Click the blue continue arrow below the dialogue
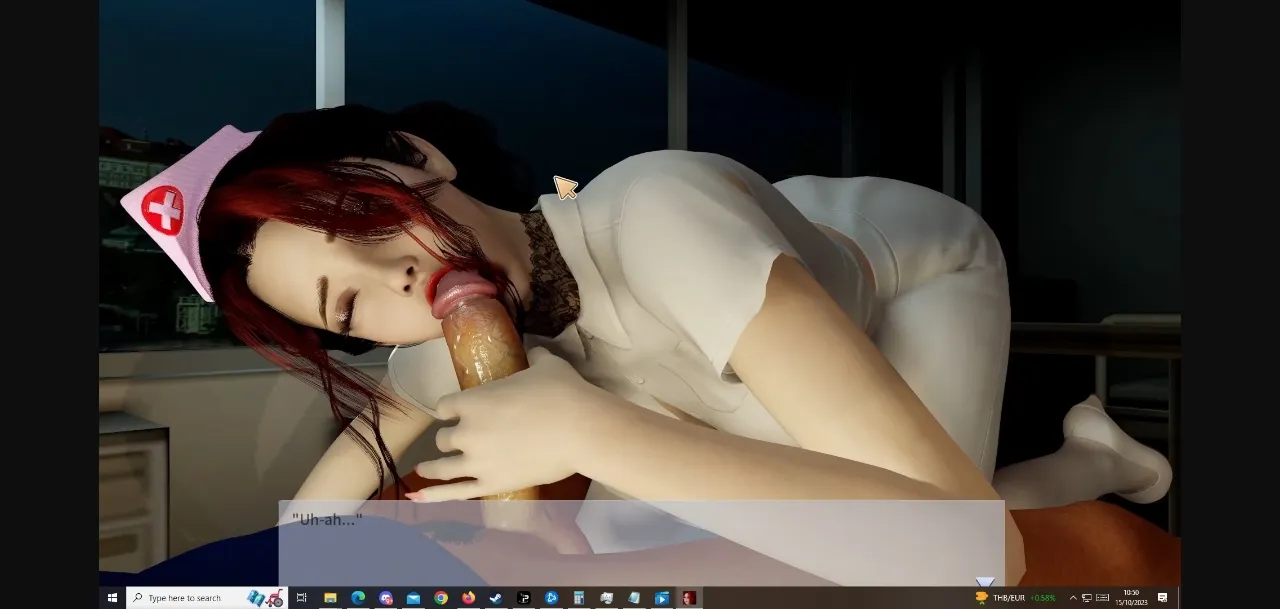Screen dimensions: 1280x609 (985, 580)
